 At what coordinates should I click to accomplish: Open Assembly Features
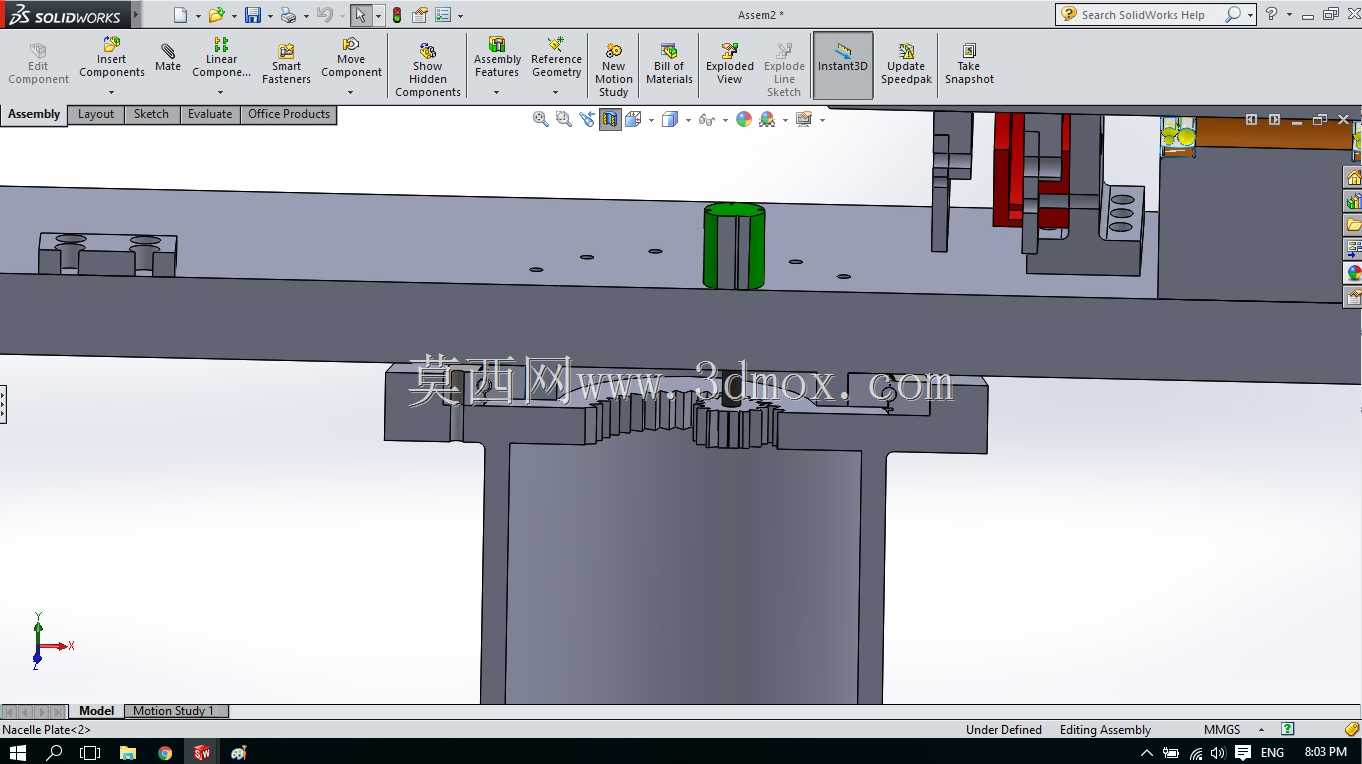[x=497, y=58]
